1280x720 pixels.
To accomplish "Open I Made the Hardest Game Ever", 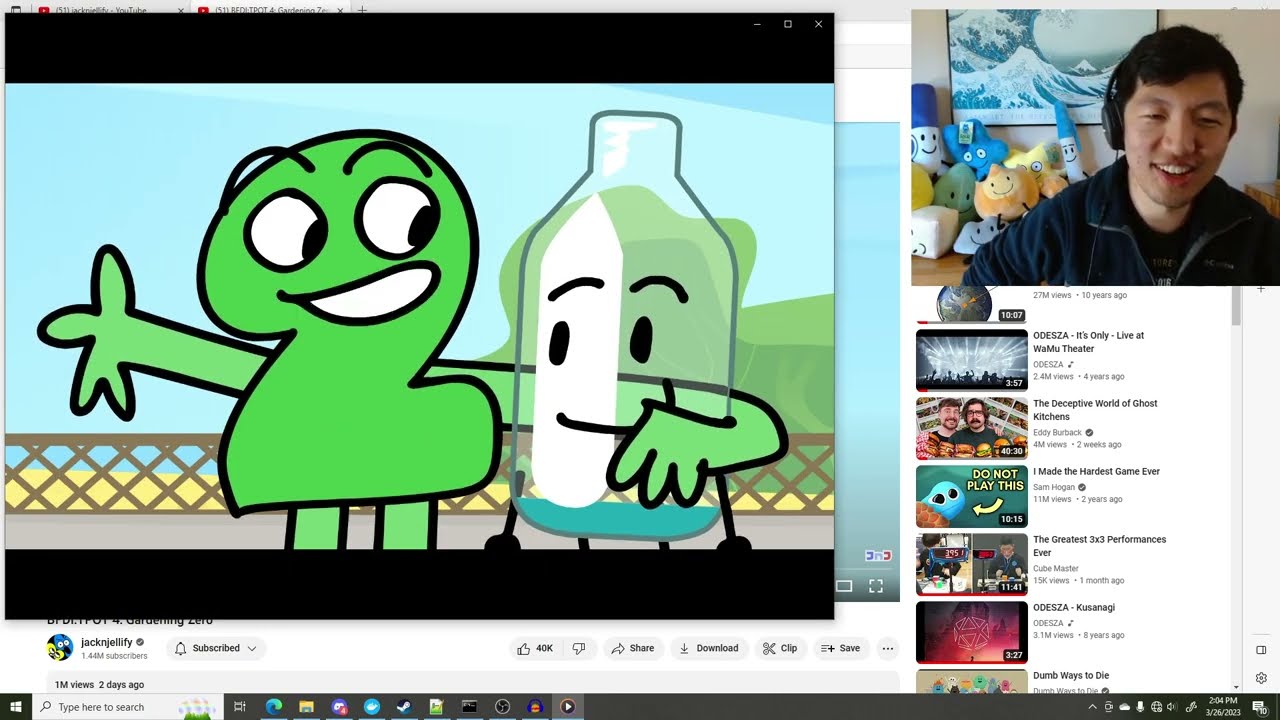I will [x=1096, y=471].
